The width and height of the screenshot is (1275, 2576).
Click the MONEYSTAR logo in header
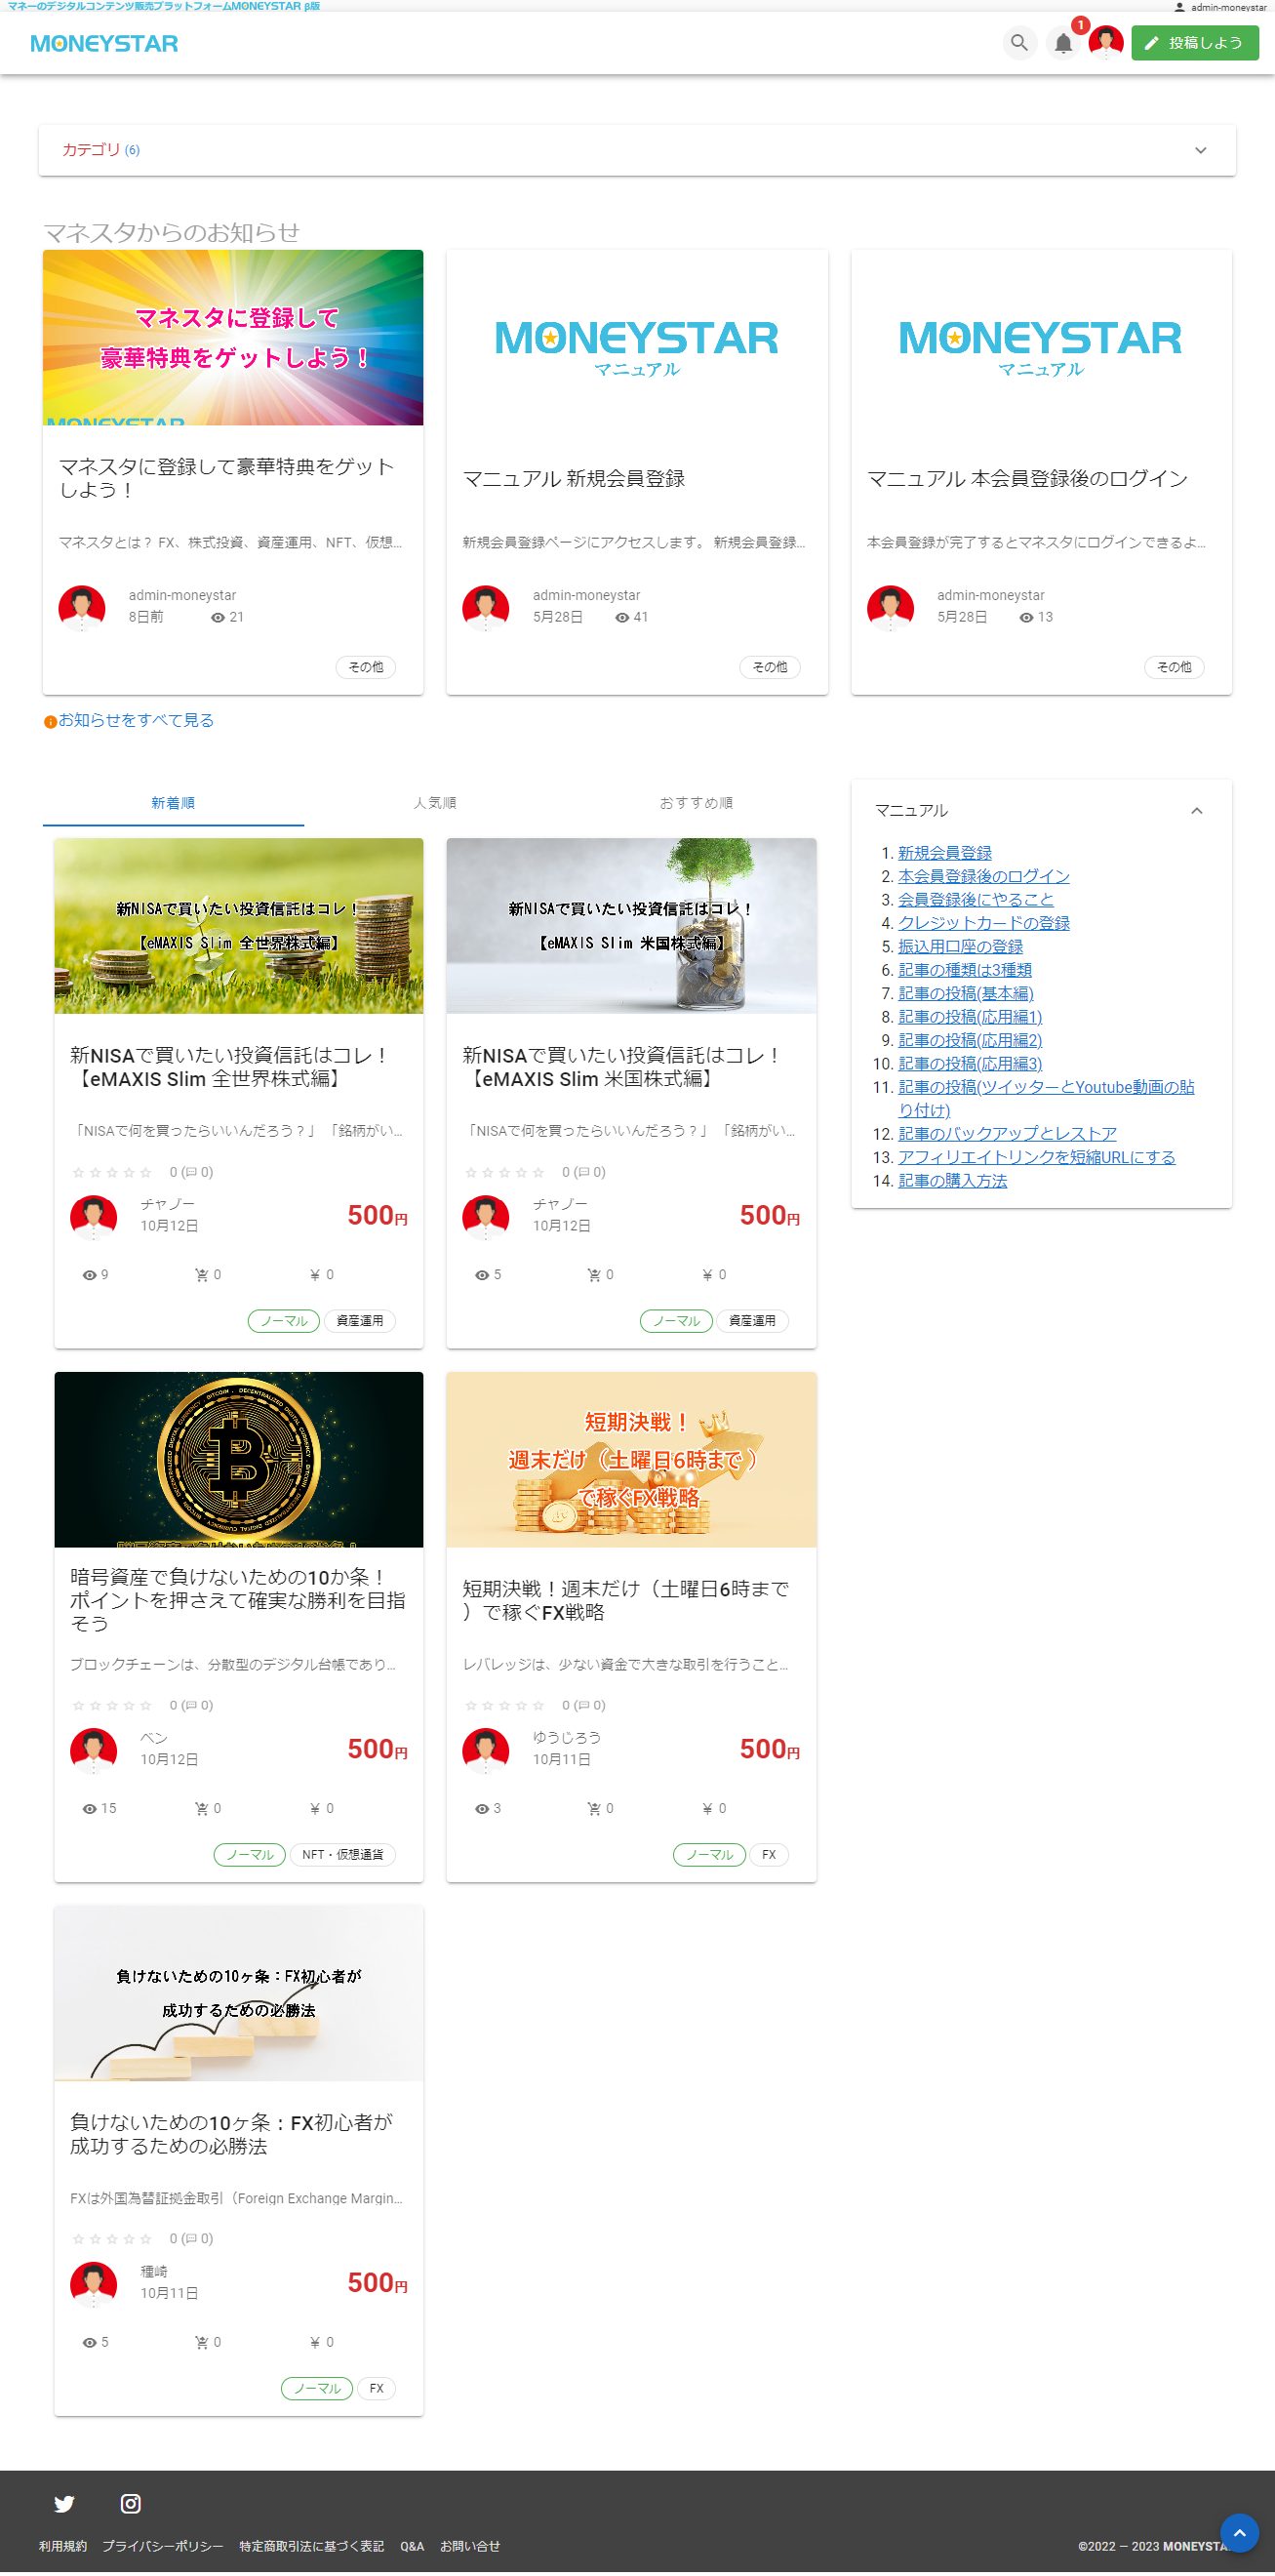coord(104,43)
